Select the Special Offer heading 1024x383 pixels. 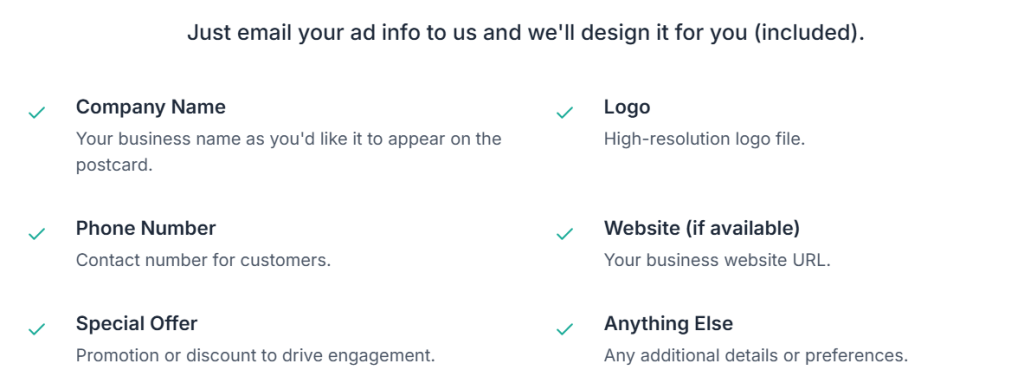136,324
